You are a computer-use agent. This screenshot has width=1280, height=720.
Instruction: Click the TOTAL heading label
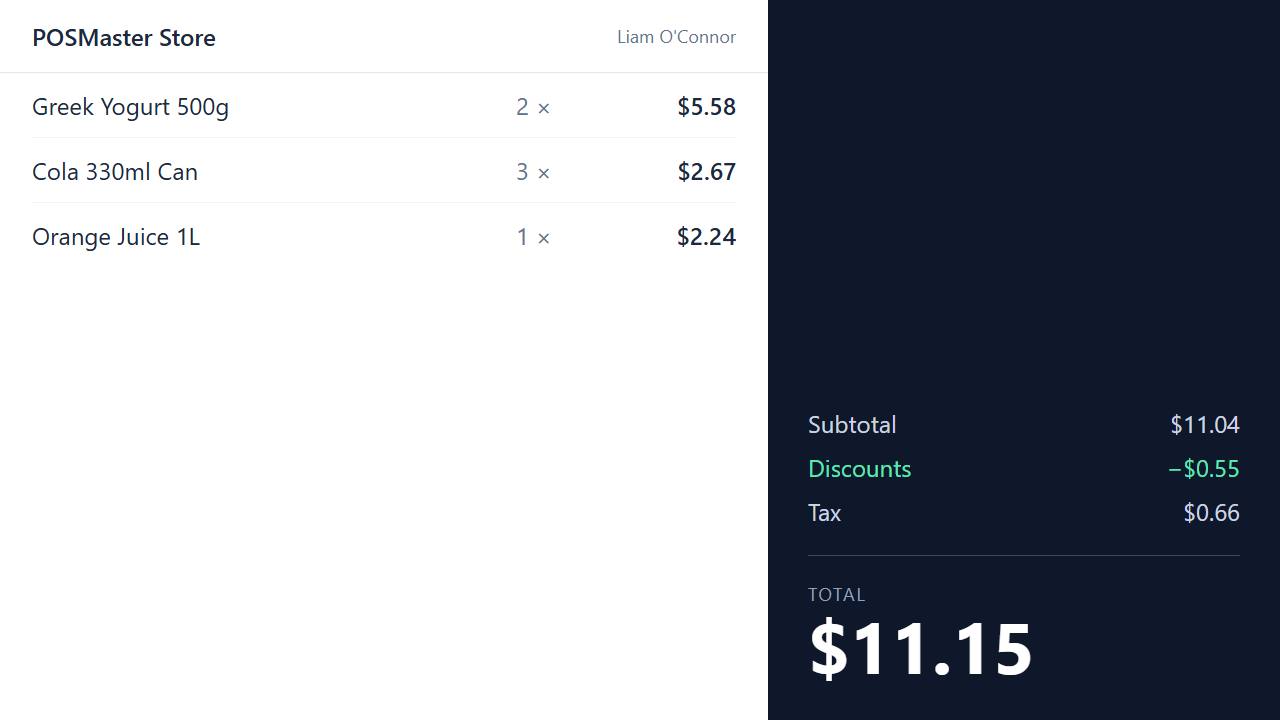(x=836, y=595)
